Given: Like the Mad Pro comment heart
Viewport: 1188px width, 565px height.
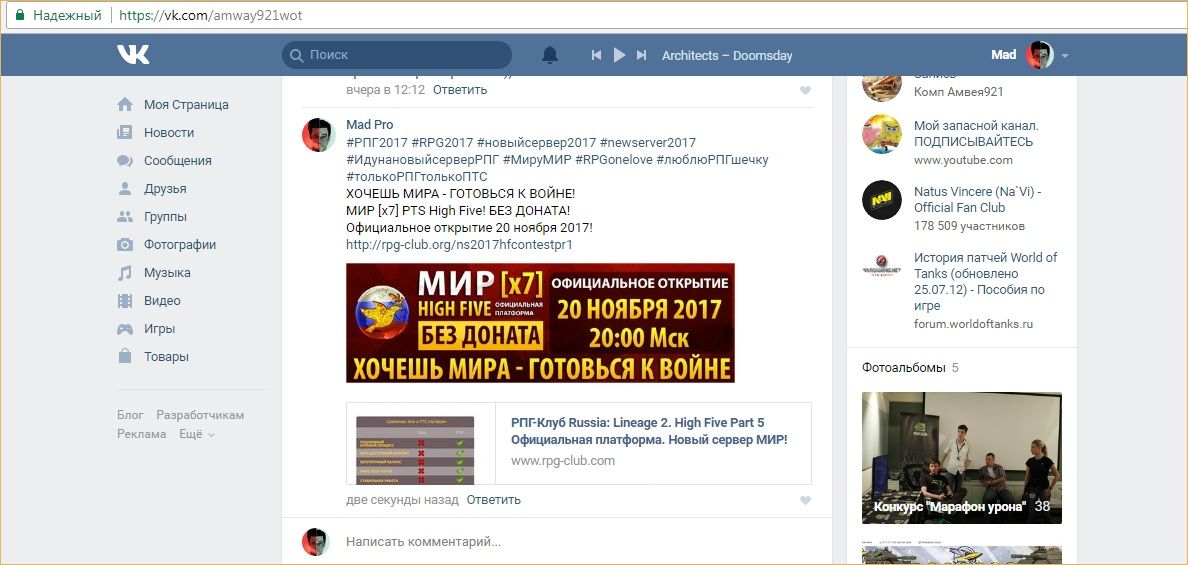Looking at the screenshot, I should (805, 501).
